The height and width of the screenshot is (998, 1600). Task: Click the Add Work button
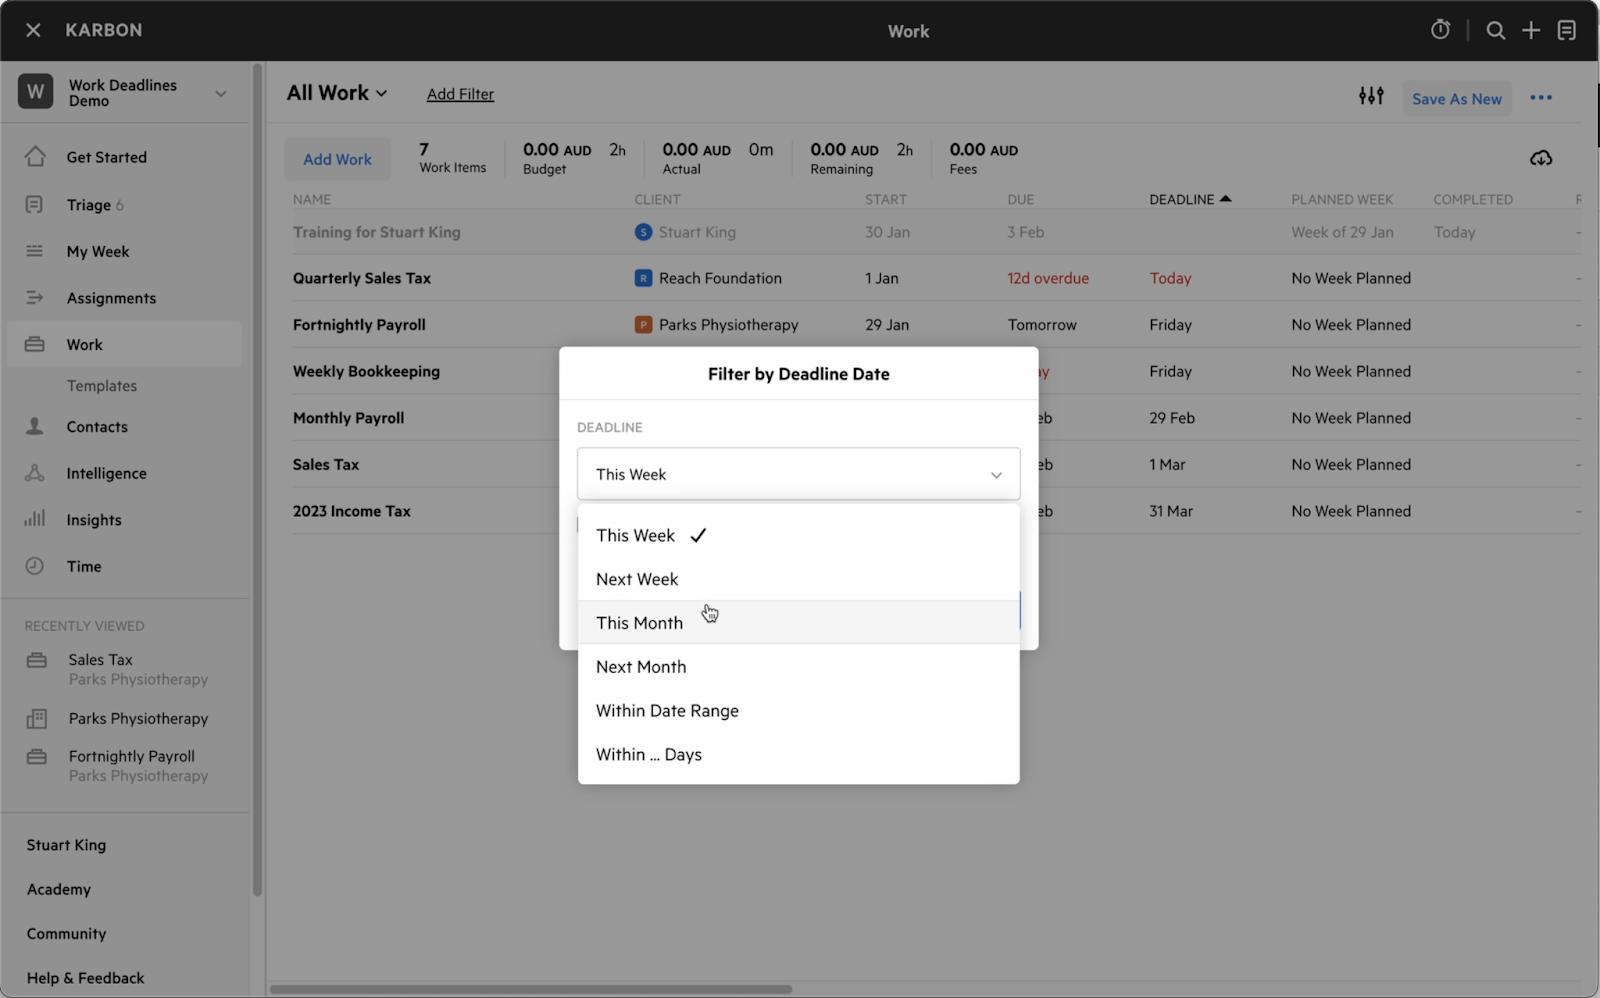point(337,159)
